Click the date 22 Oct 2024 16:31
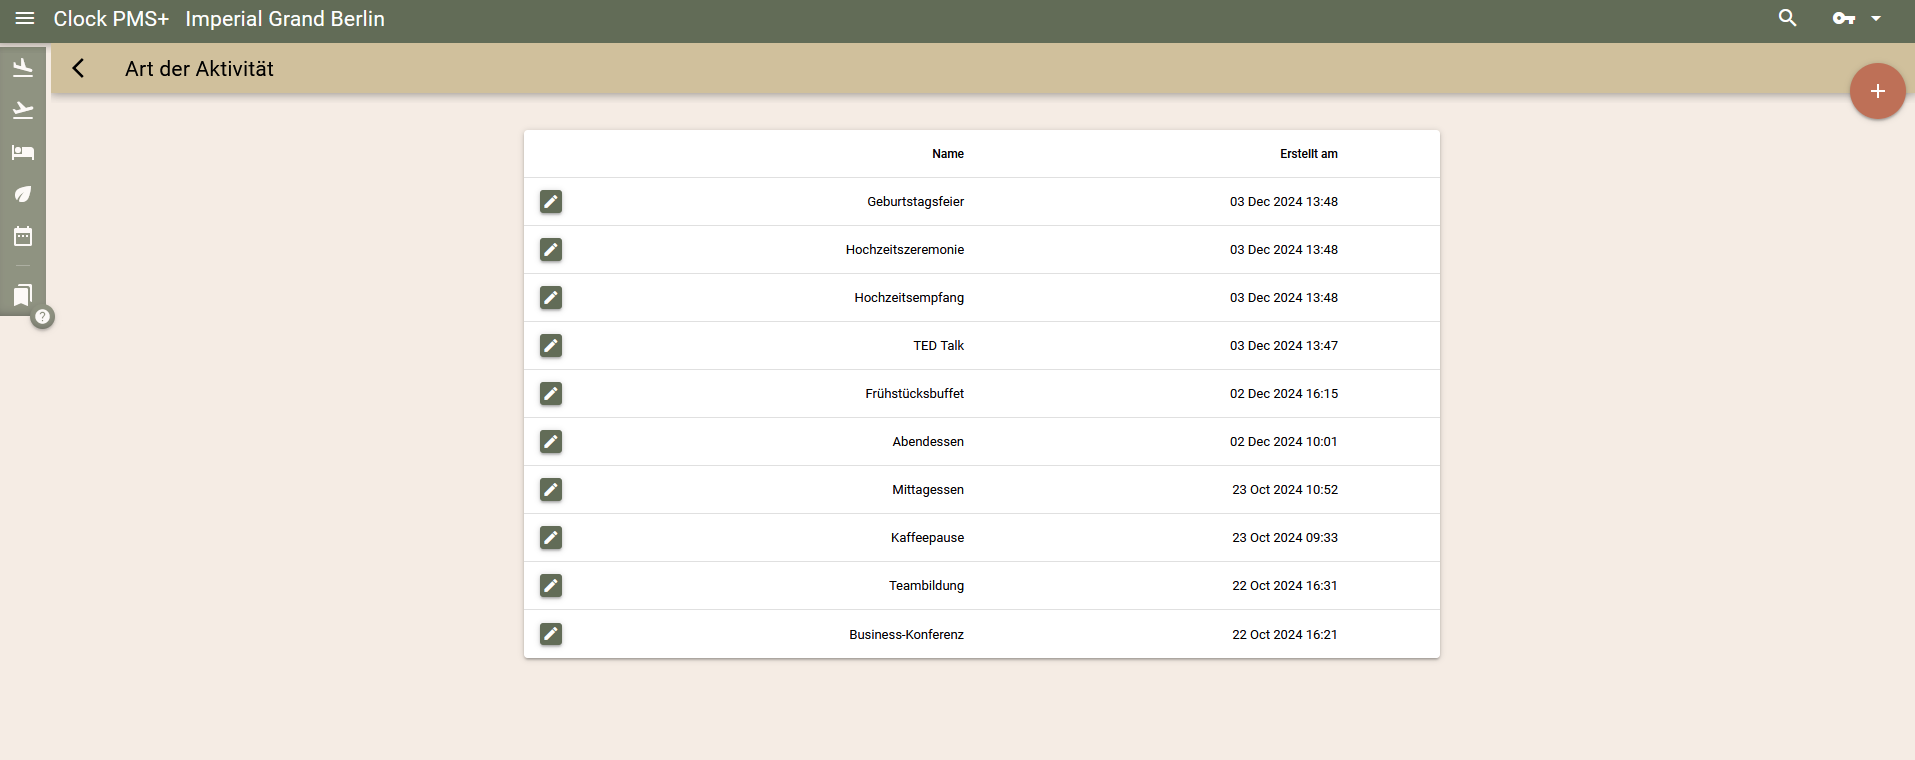 (x=1285, y=586)
